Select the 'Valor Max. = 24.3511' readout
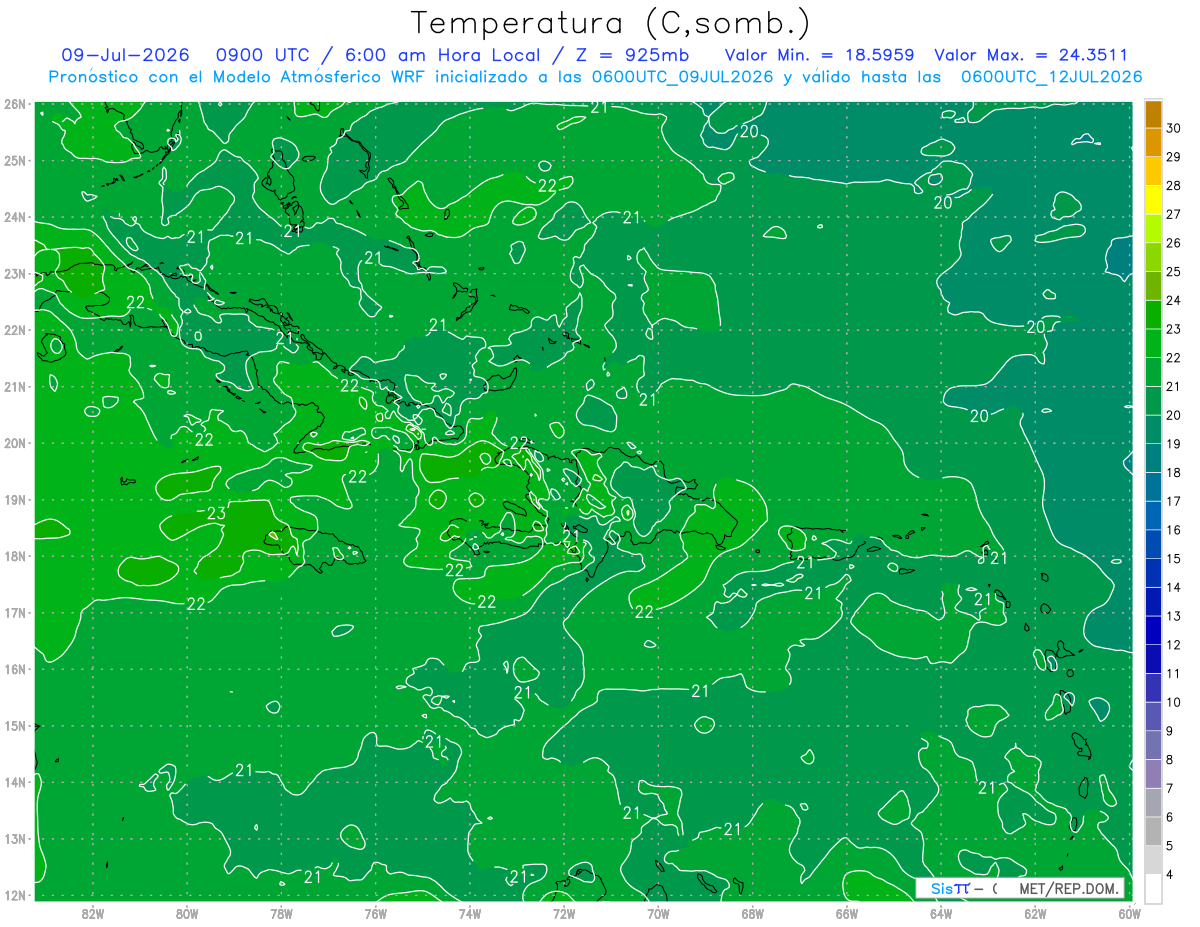Image resolution: width=1200 pixels, height=927 pixels. coord(1032,55)
